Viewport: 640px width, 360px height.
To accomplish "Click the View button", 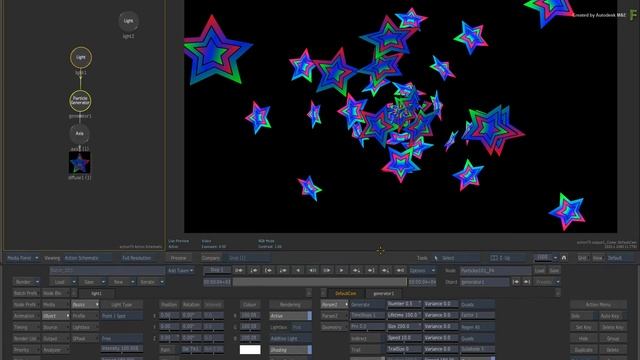I will pyautogui.click(x=597, y=258).
